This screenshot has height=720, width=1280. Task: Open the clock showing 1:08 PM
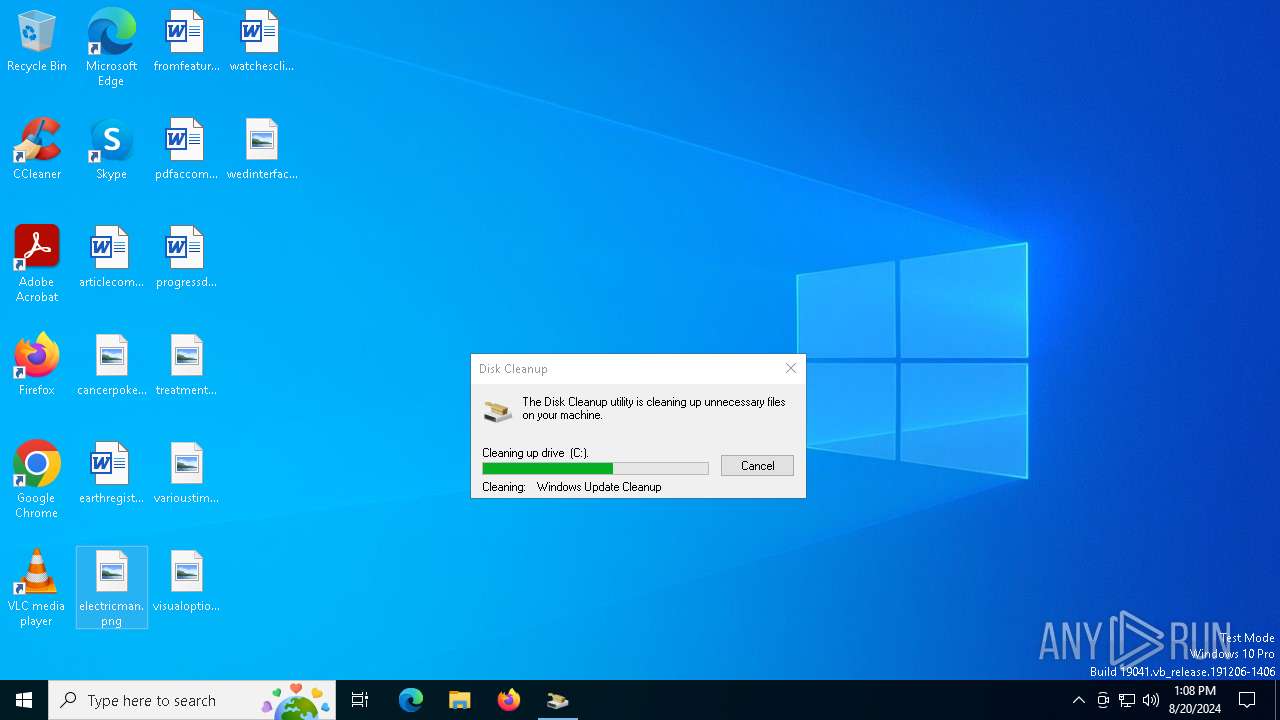pyautogui.click(x=1194, y=700)
